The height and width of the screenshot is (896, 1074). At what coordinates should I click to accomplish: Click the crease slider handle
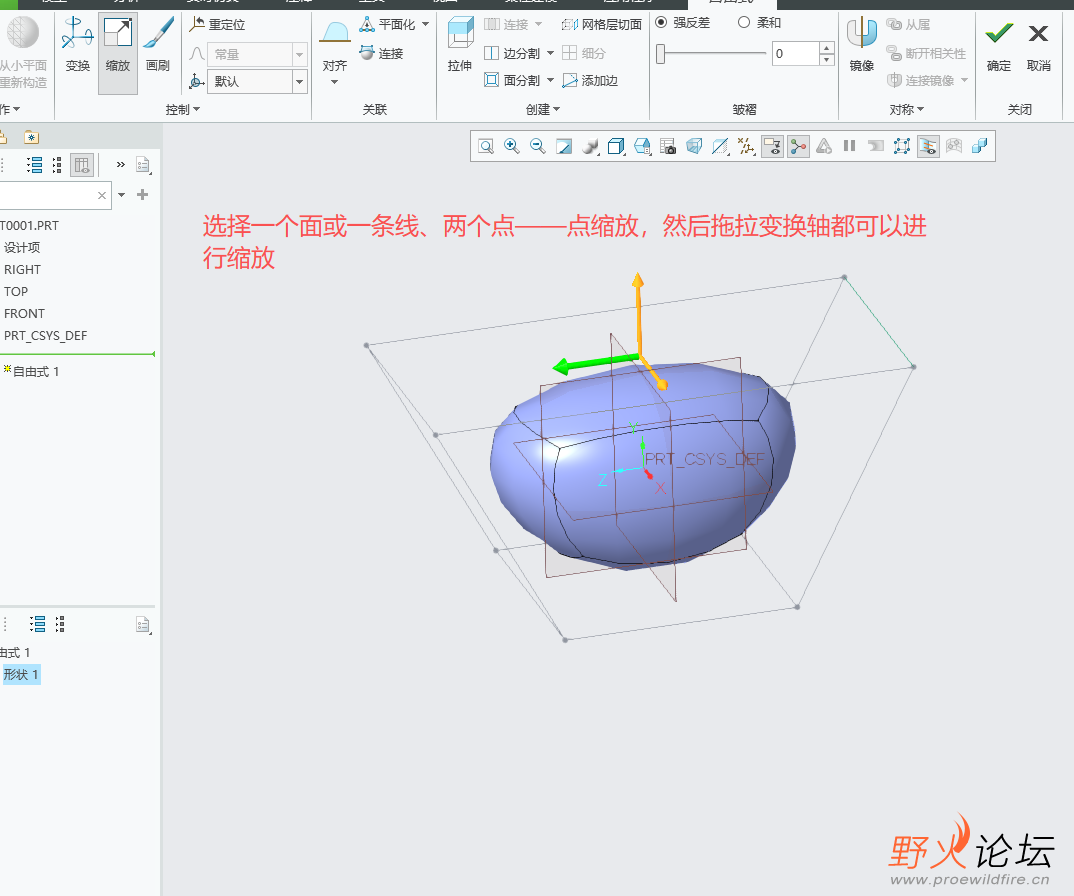(x=660, y=53)
